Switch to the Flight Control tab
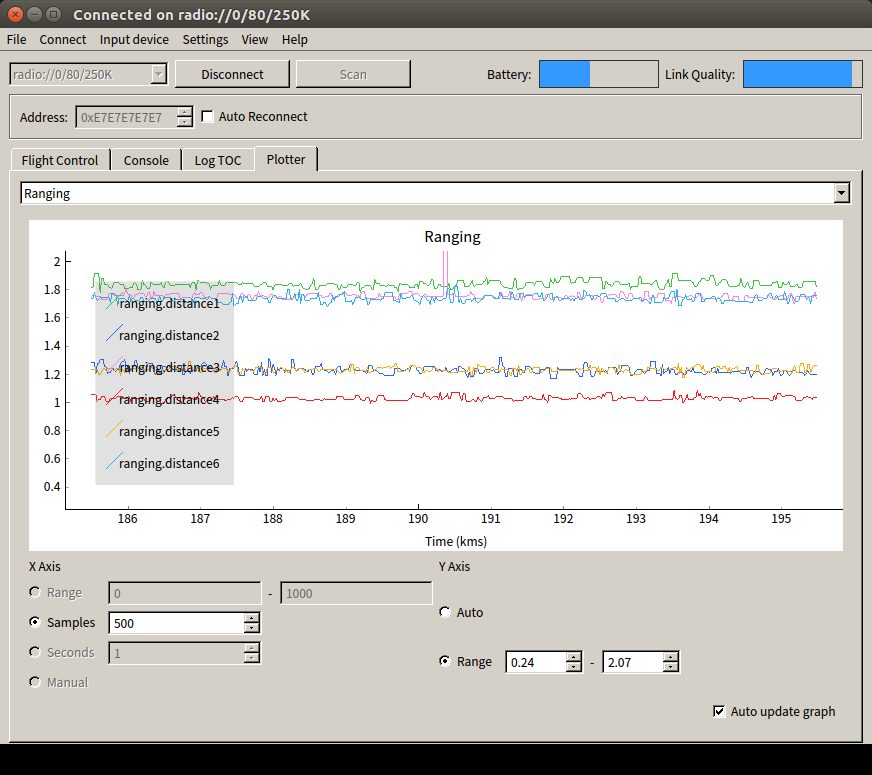This screenshot has width=872, height=775. (60, 160)
